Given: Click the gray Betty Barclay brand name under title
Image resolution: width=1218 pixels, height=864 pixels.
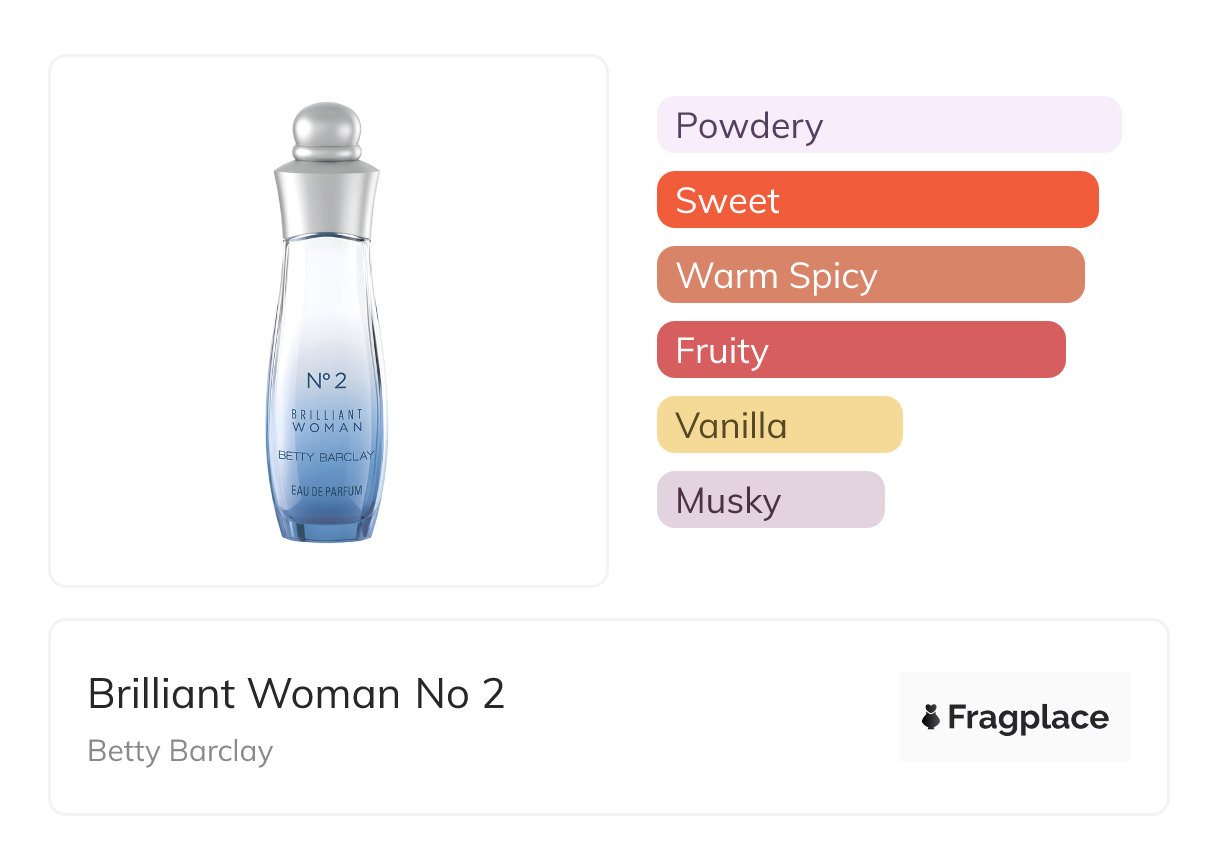Looking at the screenshot, I should pos(180,751).
